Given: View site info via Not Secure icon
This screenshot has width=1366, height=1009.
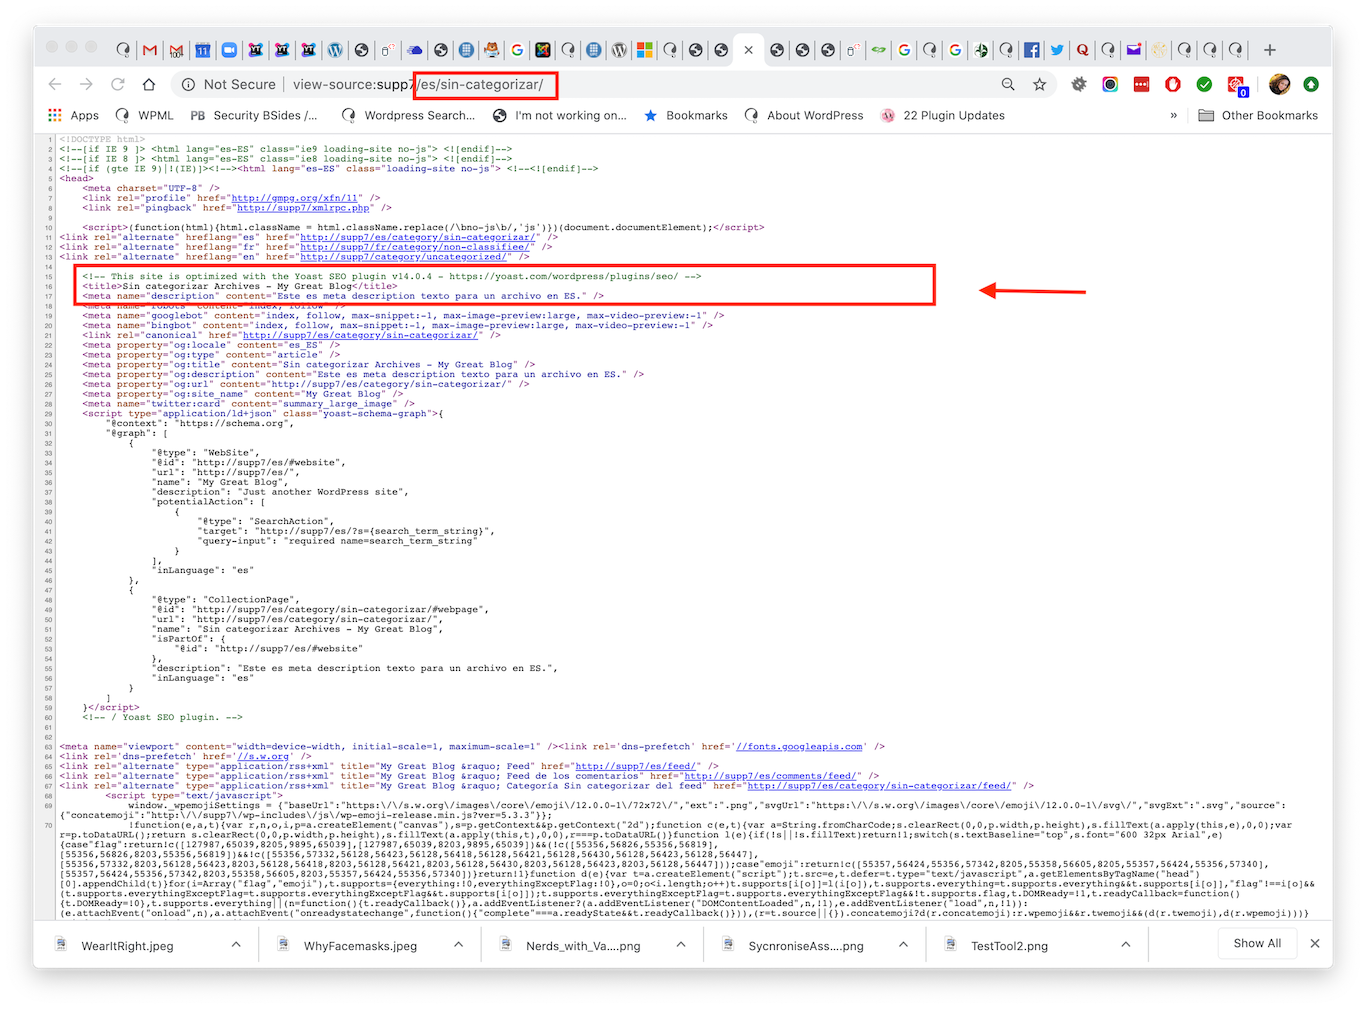Looking at the screenshot, I should (x=188, y=85).
